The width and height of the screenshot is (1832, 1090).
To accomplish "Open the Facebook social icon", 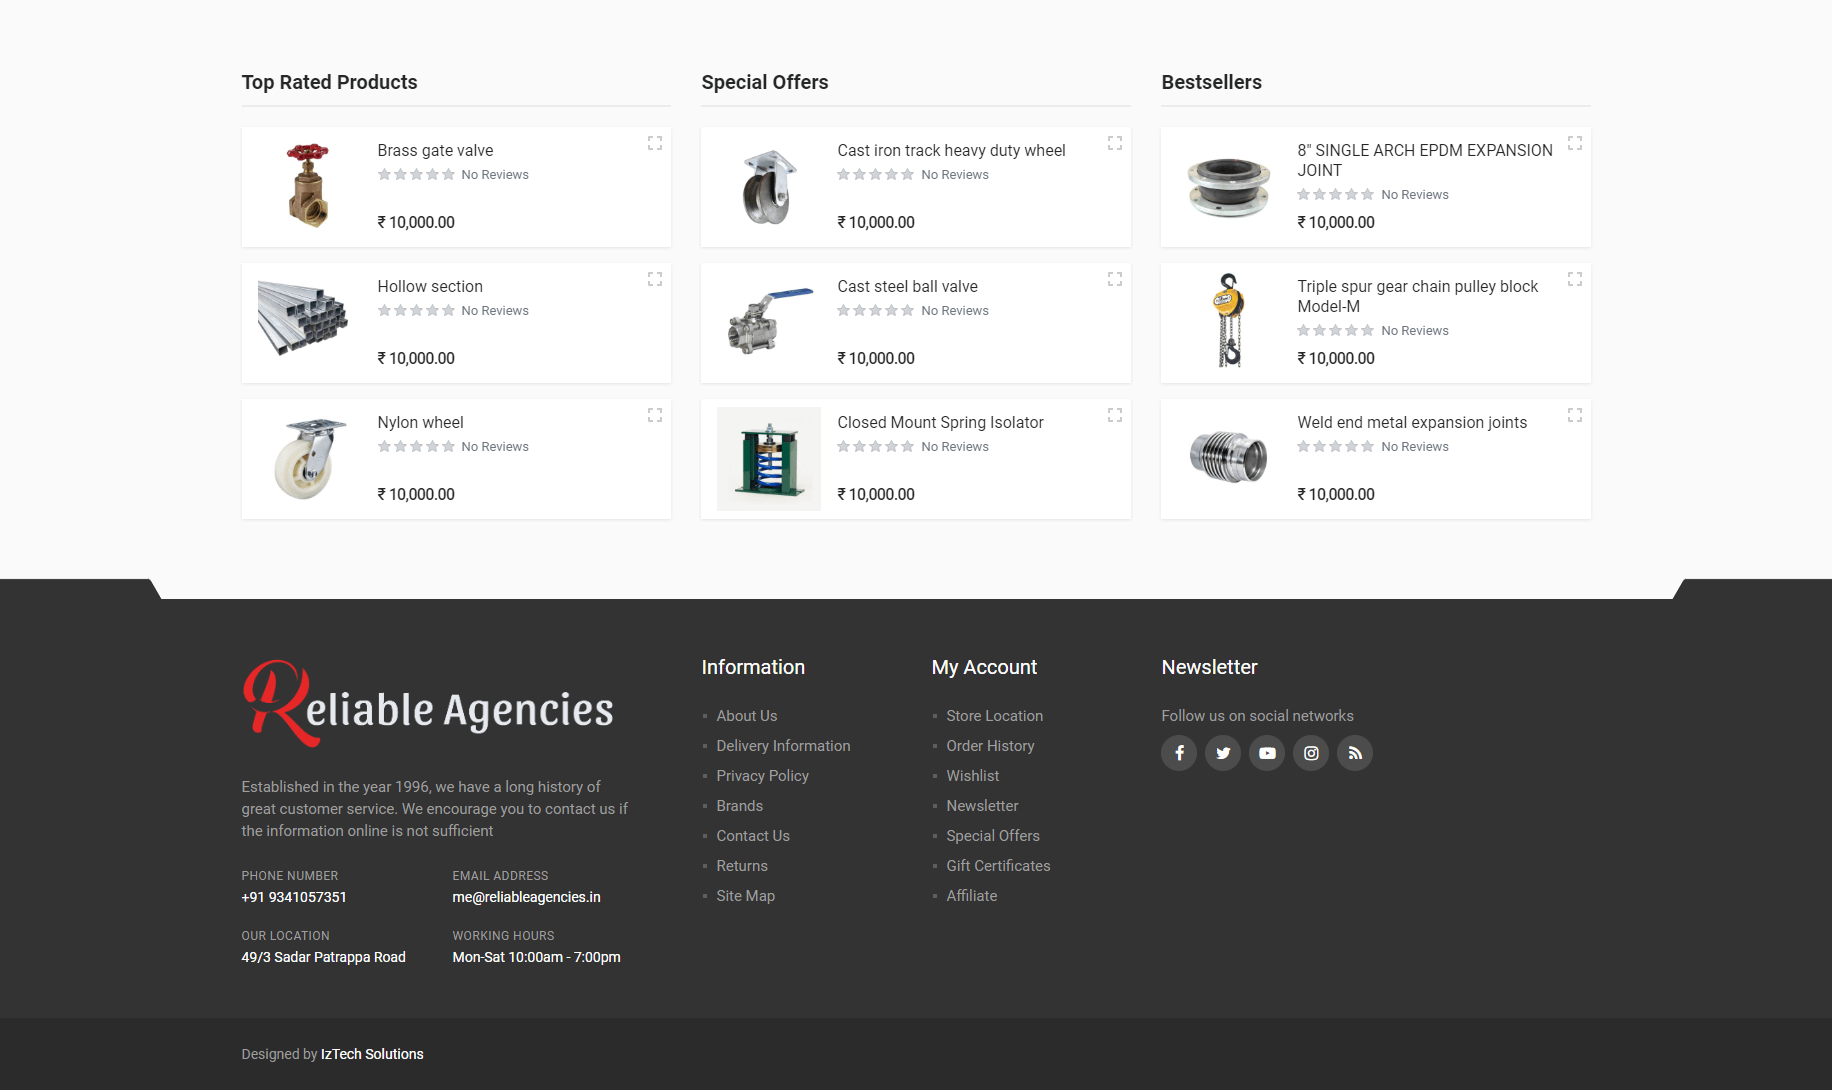I will pyautogui.click(x=1179, y=753).
